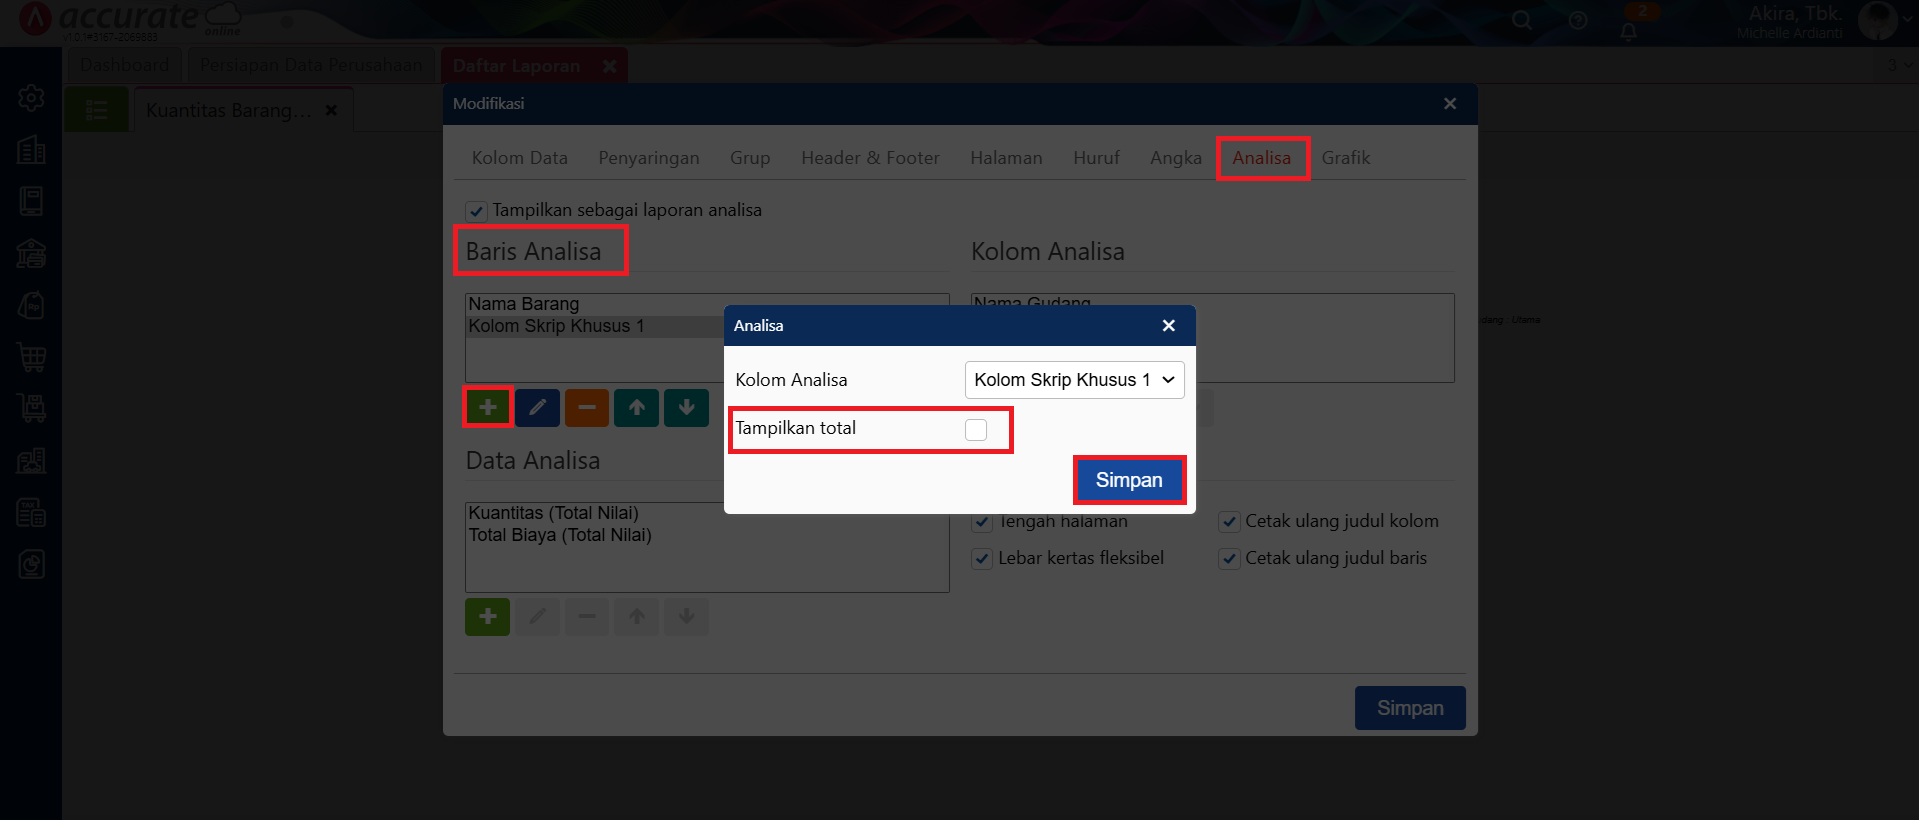Move row up with the up arrow icon
The width and height of the screenshot is (1919, 820).
click(x=636, y=407)
